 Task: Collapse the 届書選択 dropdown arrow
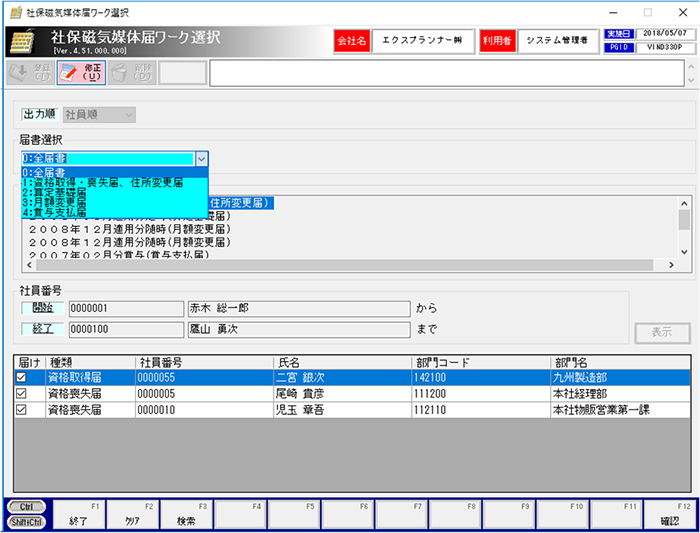click(201, 158)
